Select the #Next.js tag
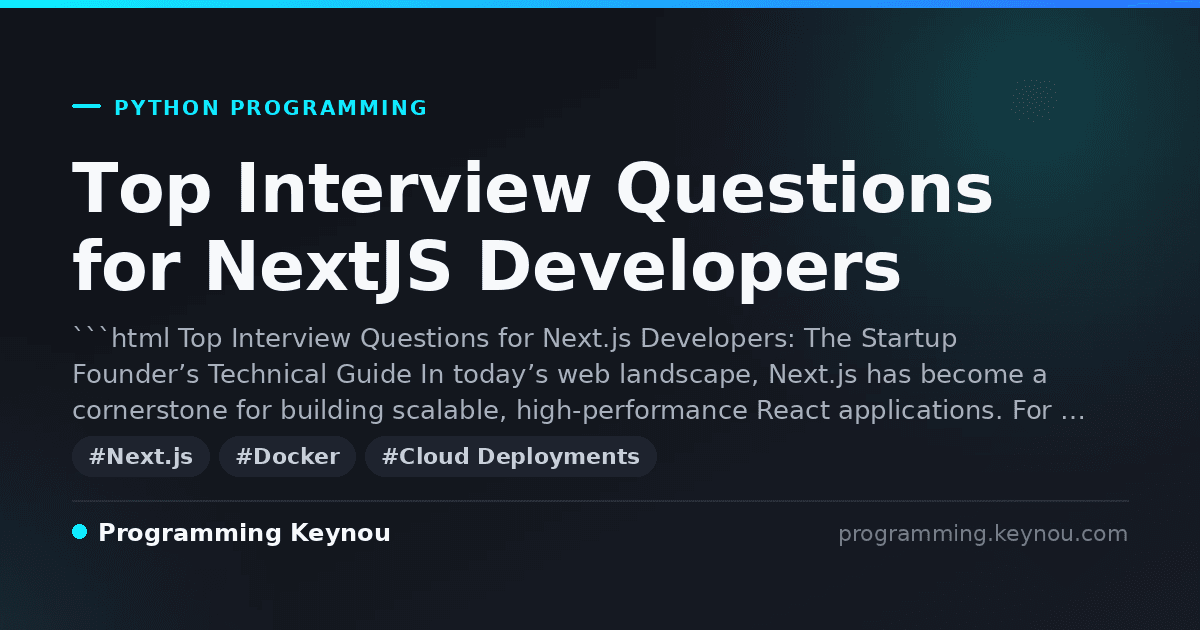The height and width of the screenshot is (630, 1200). click(x=141, y=457)
